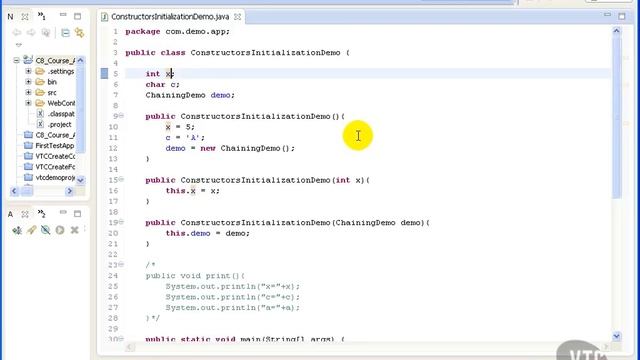Click the Navigator back arrow icon
The width and height of the screenshot is (640, 360).
(17, 33)
